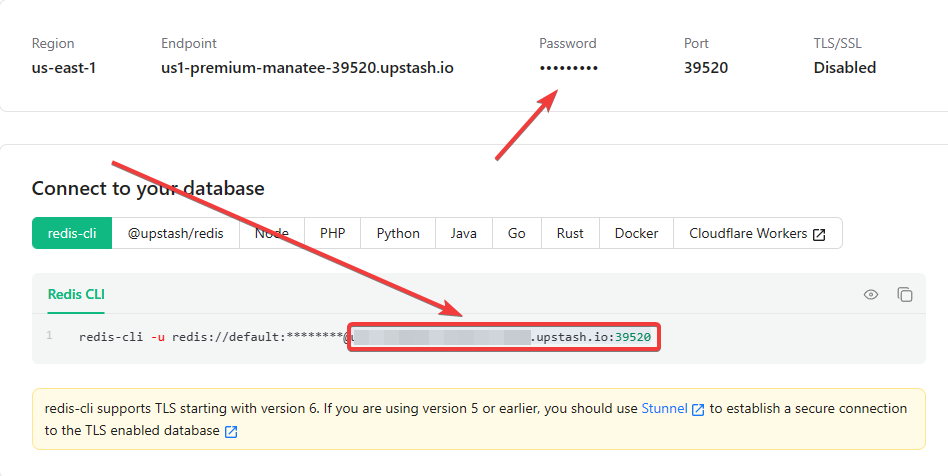Click the Password label
Image resolution: width=948 pixels, height=476 pixels.
pos(568,44)
